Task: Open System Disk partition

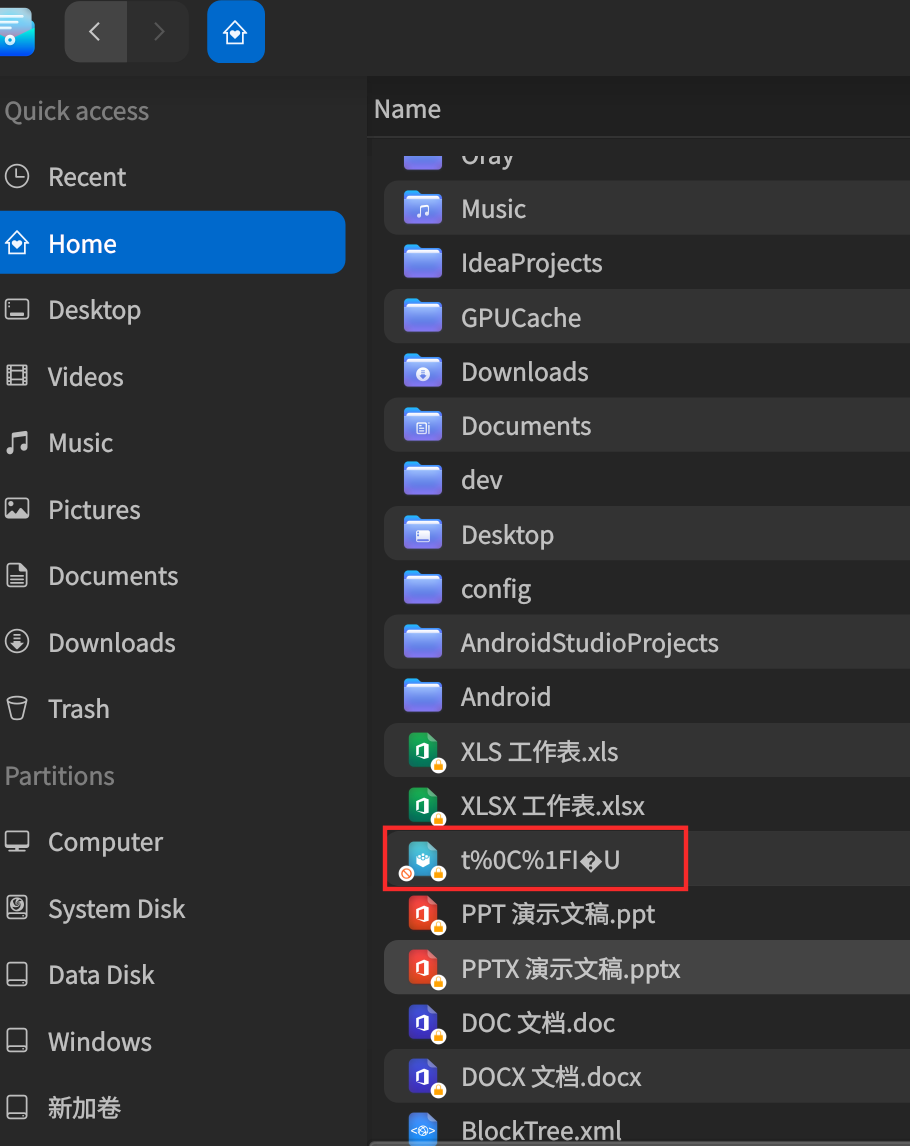Action: 172,908
